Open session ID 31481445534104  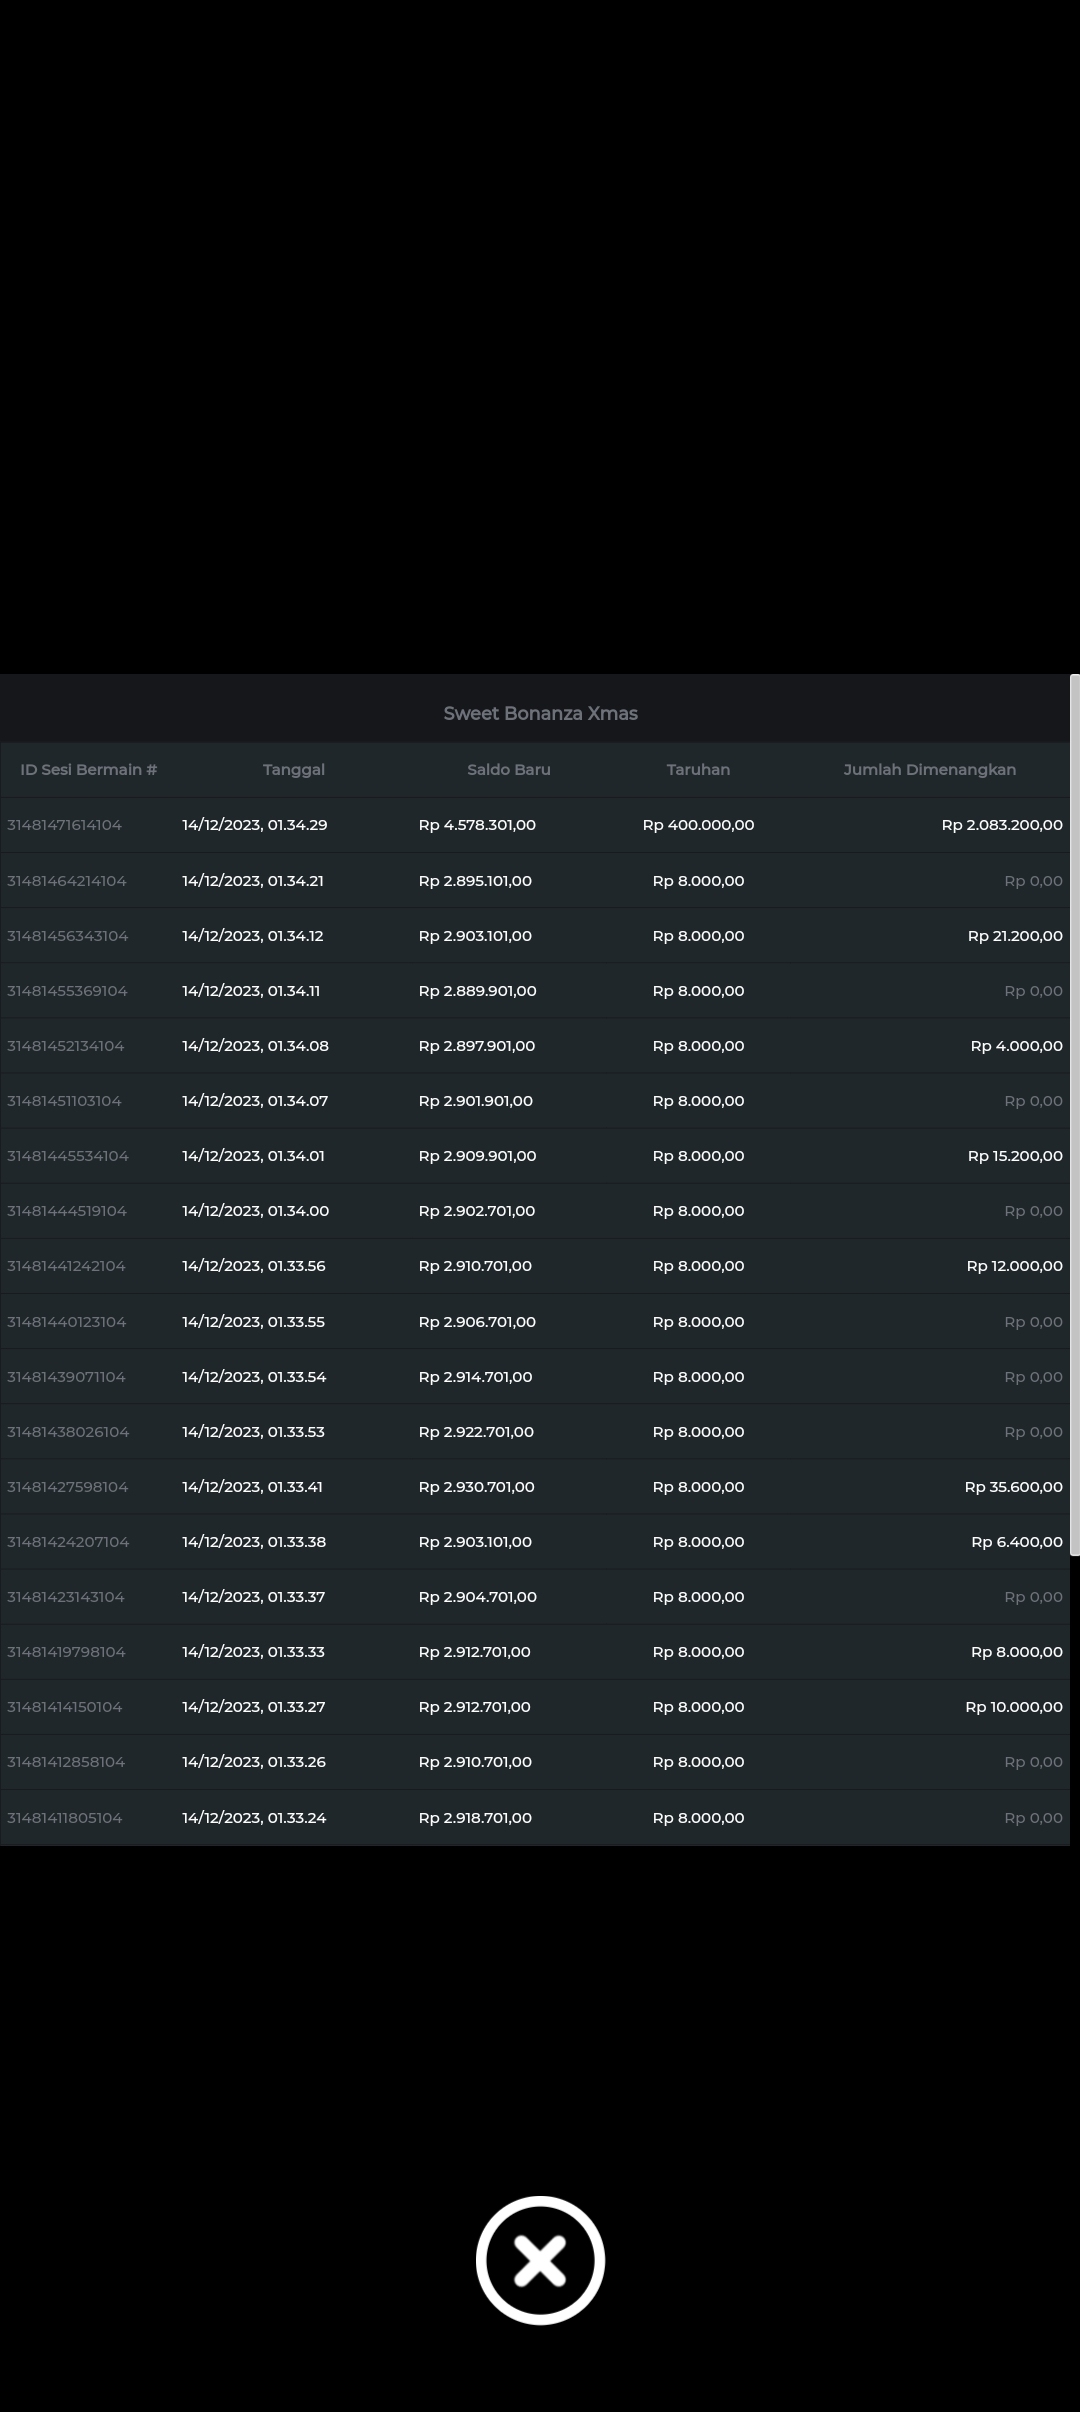(x=68, y=1156)
